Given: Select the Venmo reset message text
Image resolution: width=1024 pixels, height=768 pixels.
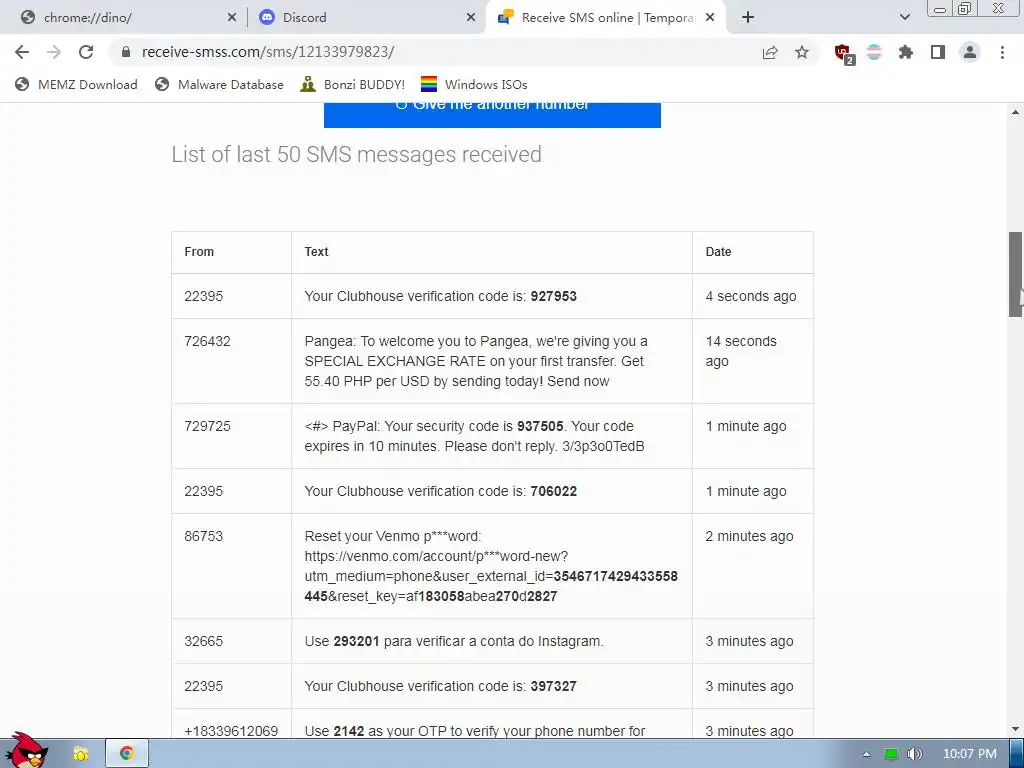Looking at the screenshot, I should [491, 566].
